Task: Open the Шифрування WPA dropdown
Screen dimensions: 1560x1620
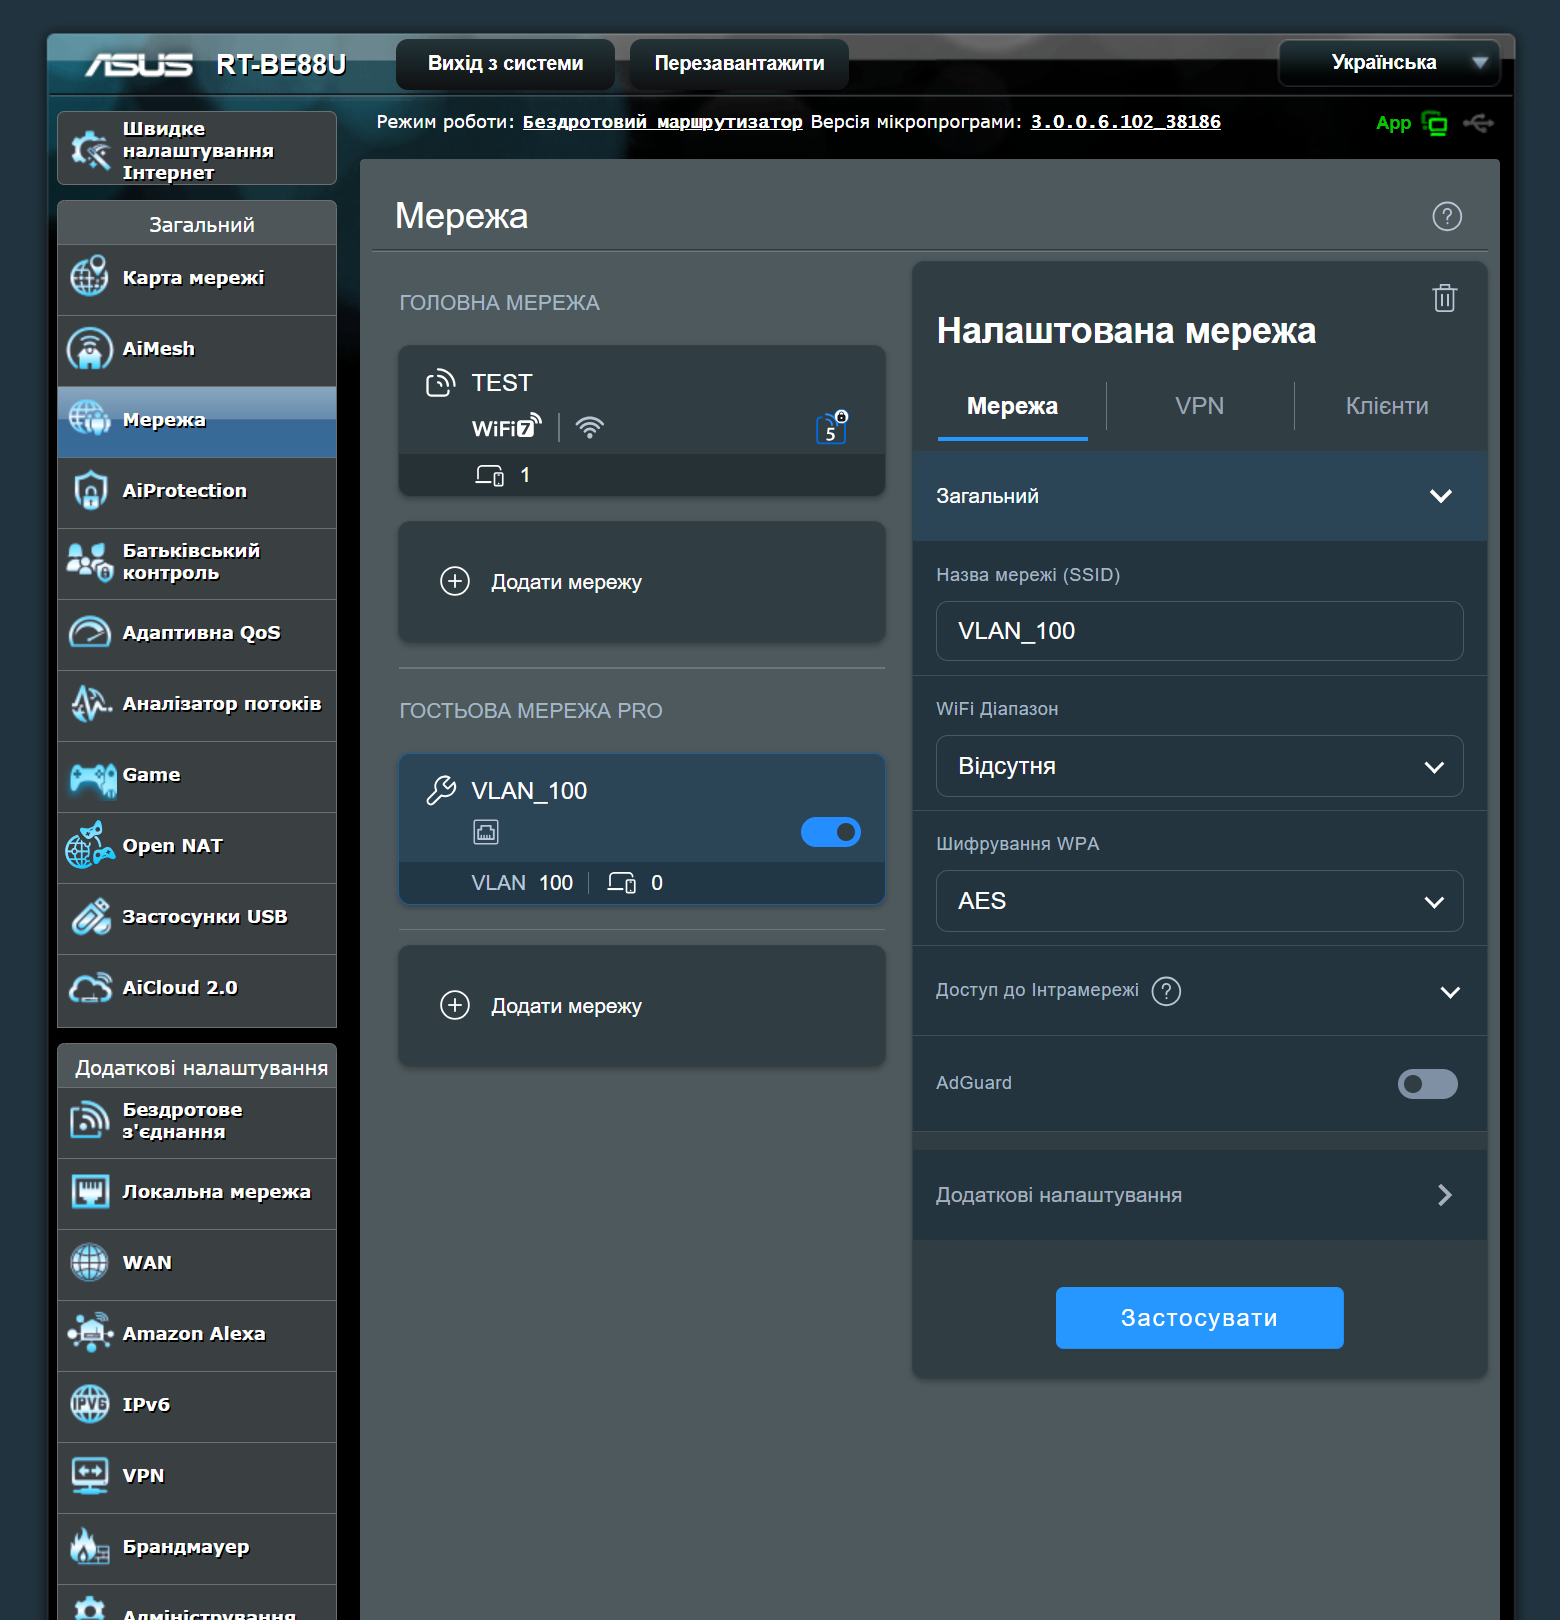Action: point(1199,901)
